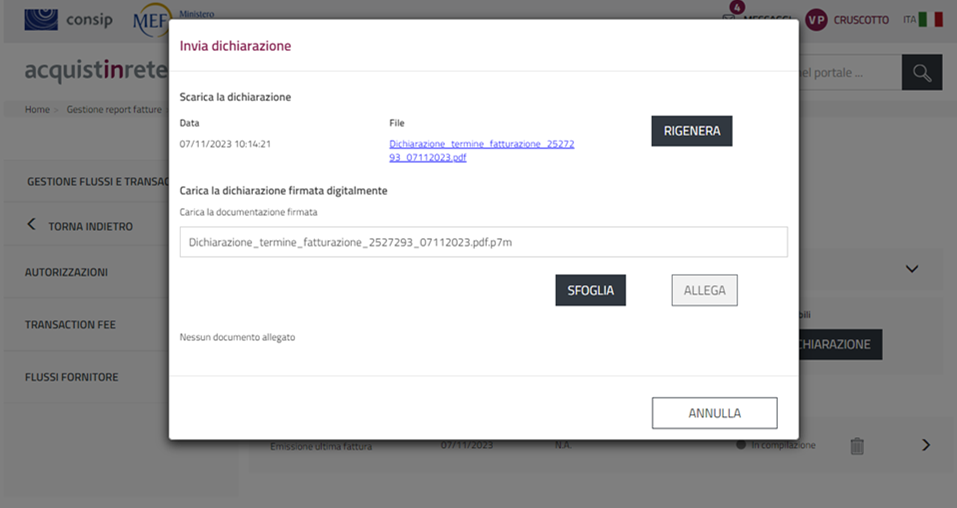Click the trash delete icon
957x508 pixels.
pos(856,446)
